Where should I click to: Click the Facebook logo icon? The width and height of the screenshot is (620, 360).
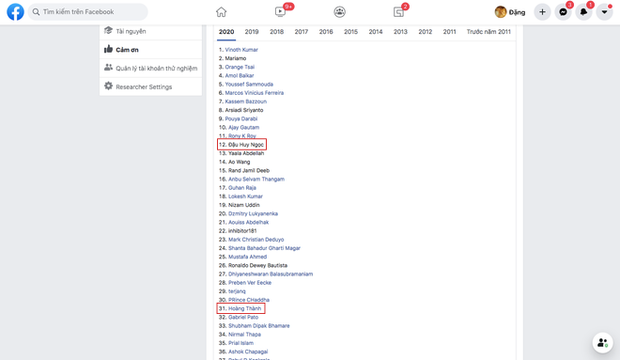(15, 12)
